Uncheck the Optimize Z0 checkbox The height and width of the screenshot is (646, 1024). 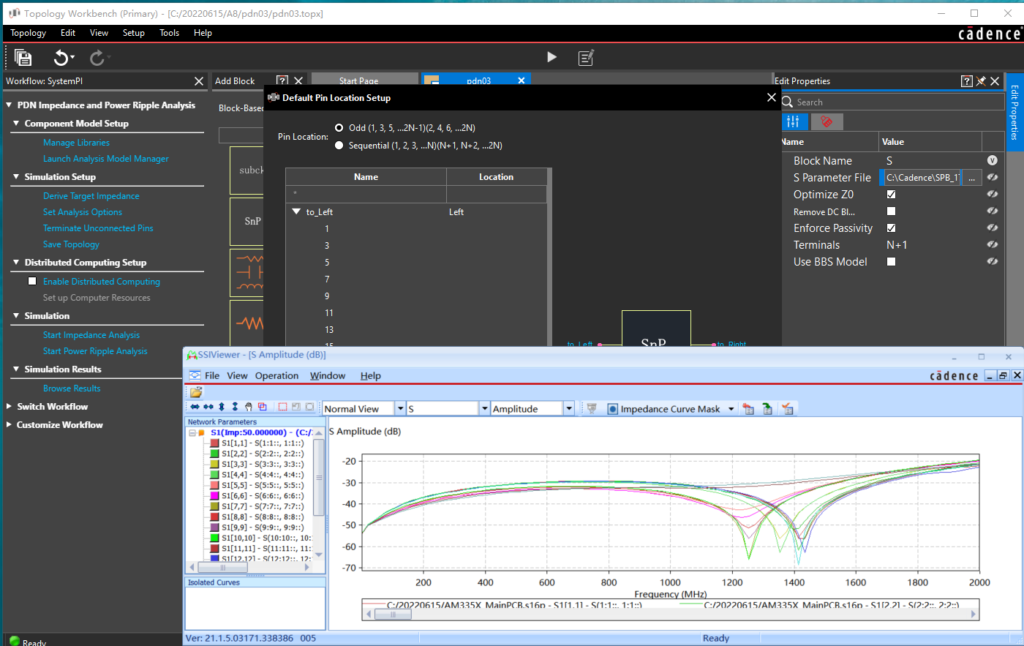[891, 194]
